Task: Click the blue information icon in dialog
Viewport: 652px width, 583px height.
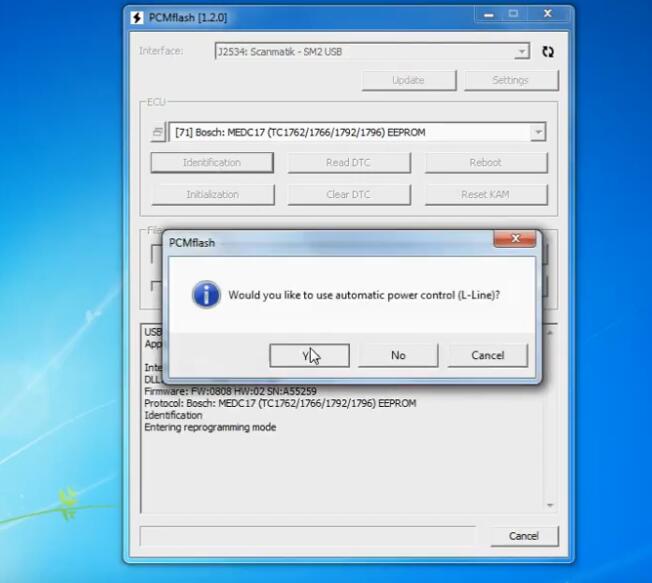Action: 206,295
